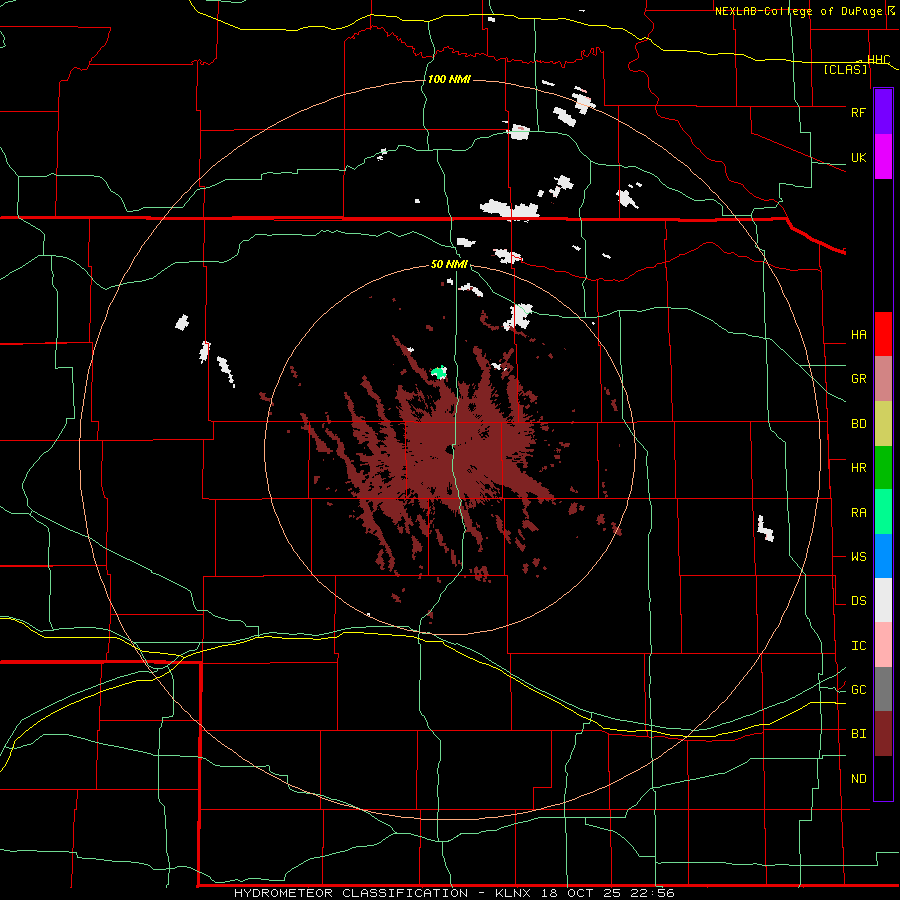Click the large brown biological echo cluster
Viewport: 900px width, 900px height.
tap(453, 453)
